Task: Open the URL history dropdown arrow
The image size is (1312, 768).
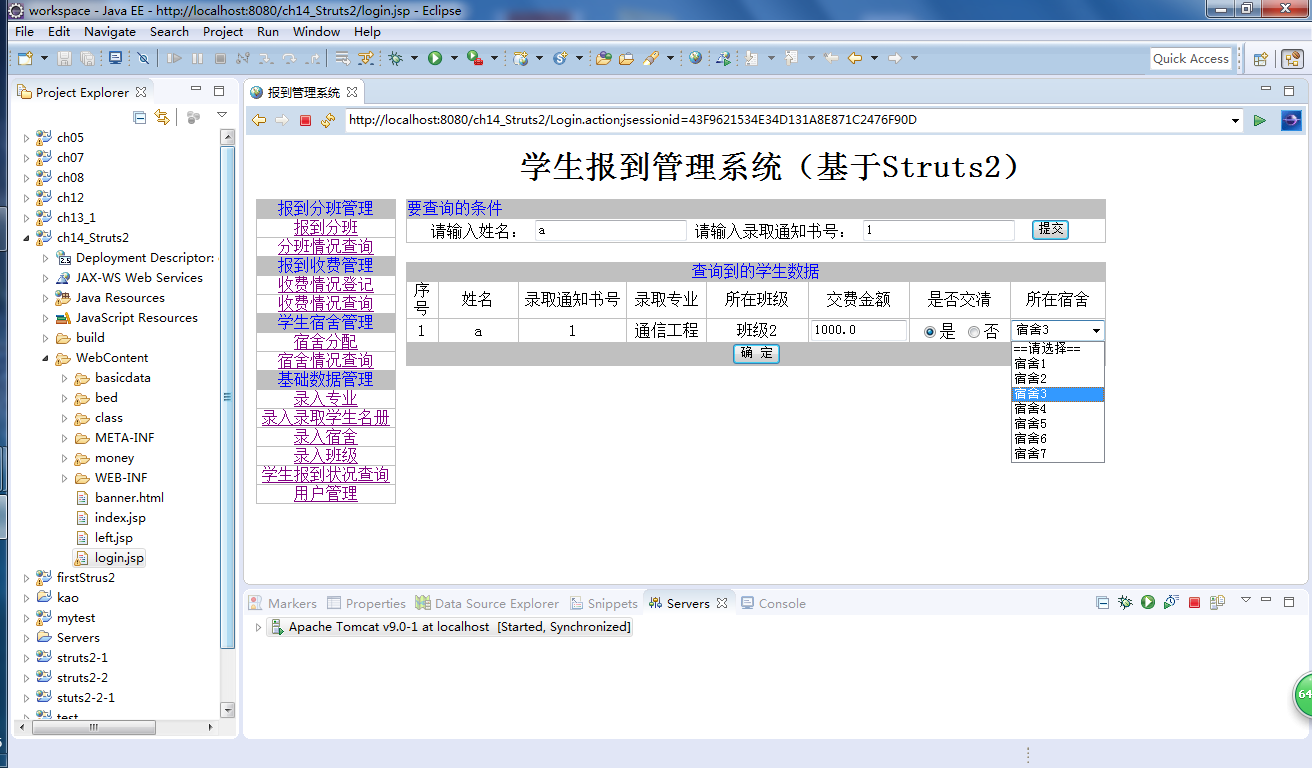Action: click(x=1236, y=120)
